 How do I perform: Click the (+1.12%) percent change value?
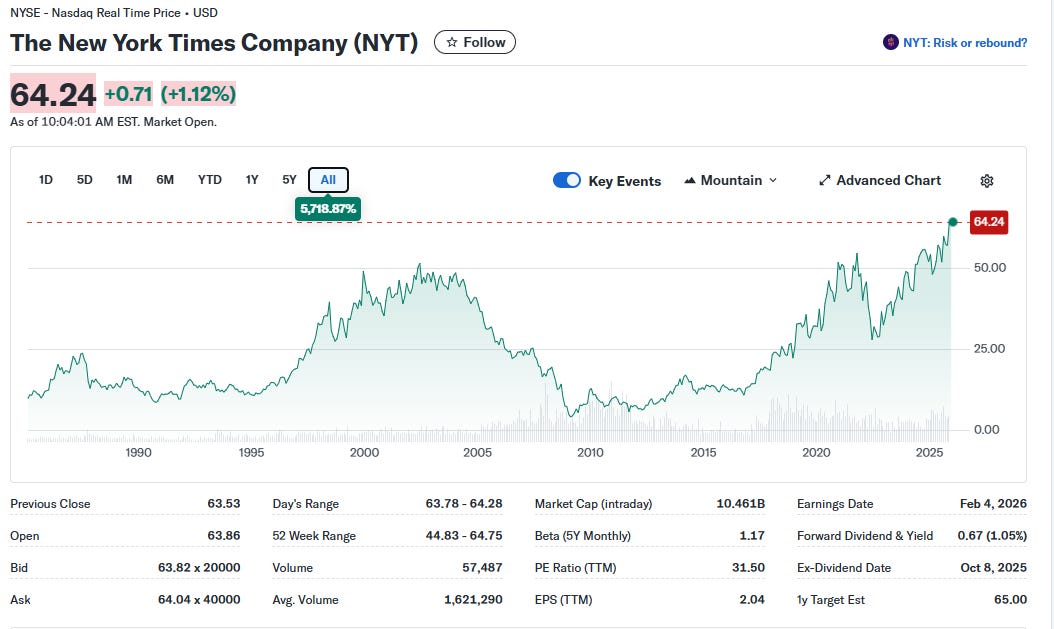click(x=198, y=93)
